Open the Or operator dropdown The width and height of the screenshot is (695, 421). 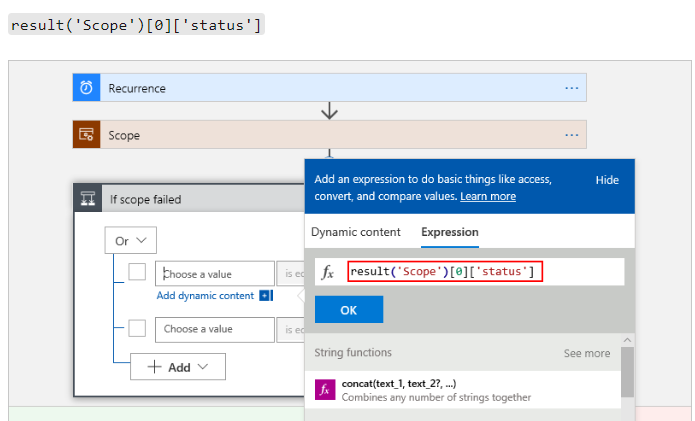(x=131, y=240)
